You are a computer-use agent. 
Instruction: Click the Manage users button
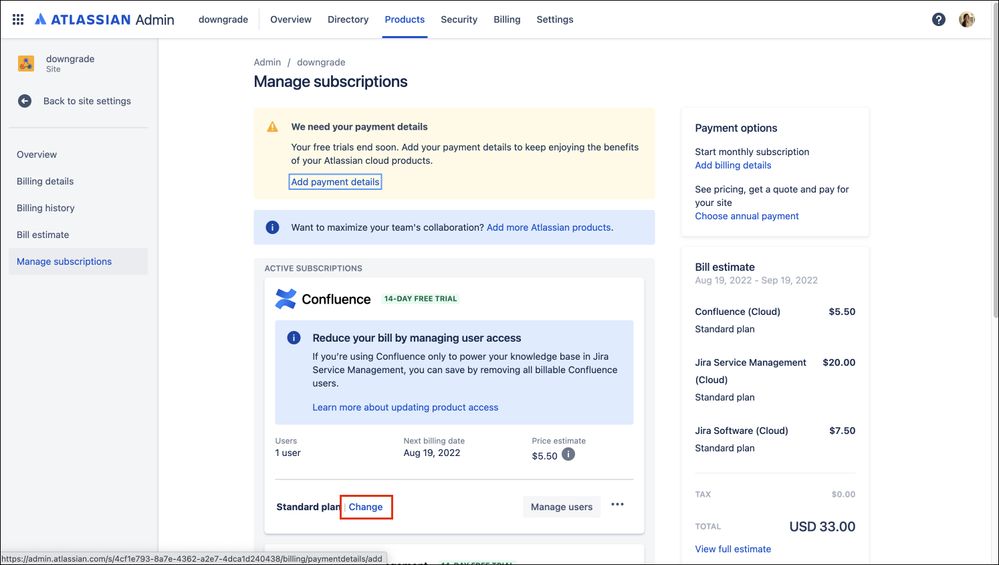click(561, 507)
